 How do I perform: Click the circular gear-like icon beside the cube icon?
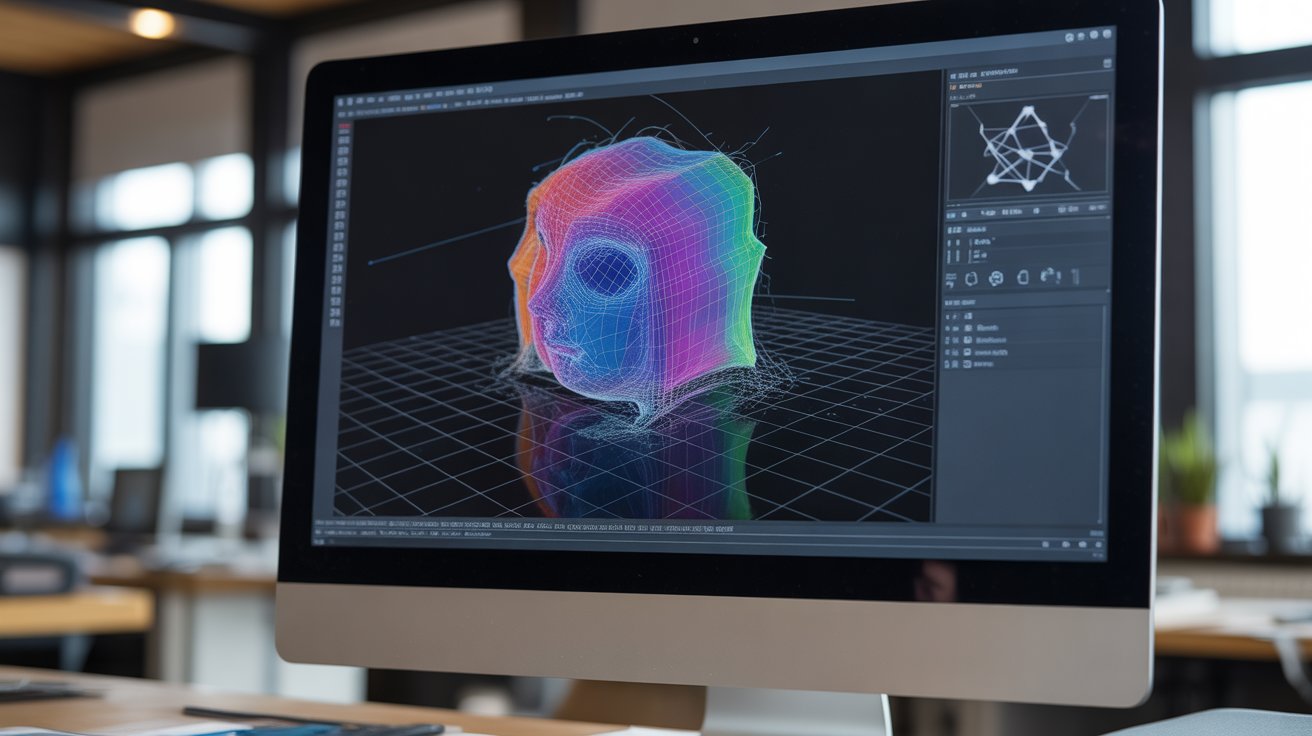tap(995, 278)
